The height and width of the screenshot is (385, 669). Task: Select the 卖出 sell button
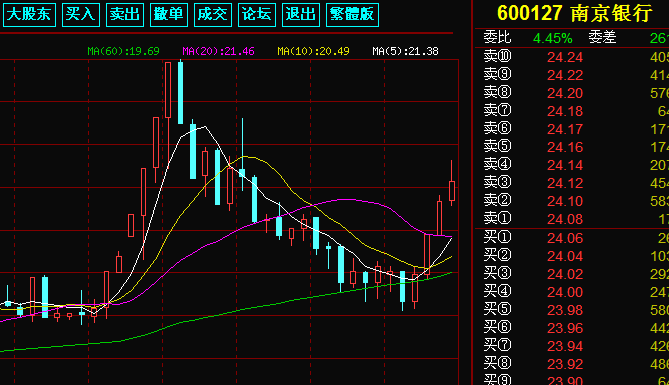tap(125, 15)
